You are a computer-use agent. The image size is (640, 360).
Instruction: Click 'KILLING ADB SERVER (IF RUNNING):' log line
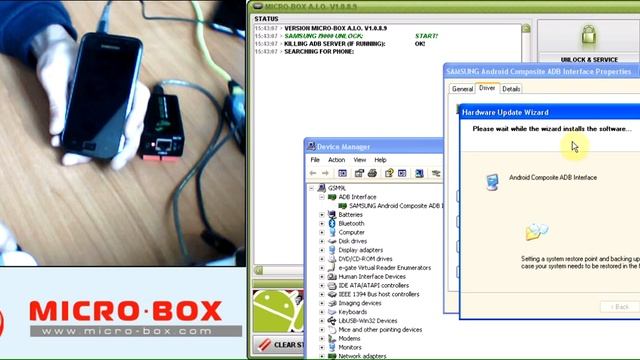click(x=335, y=44)
